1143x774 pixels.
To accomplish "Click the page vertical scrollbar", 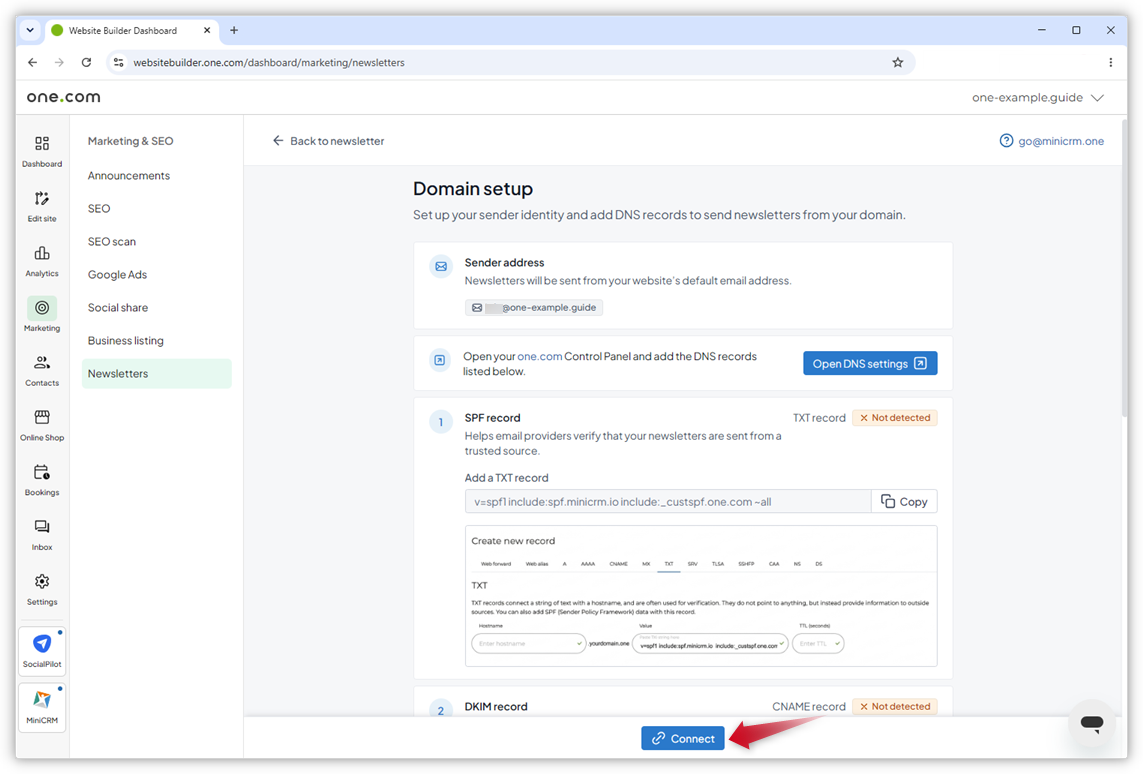I will pos(1123,270).
